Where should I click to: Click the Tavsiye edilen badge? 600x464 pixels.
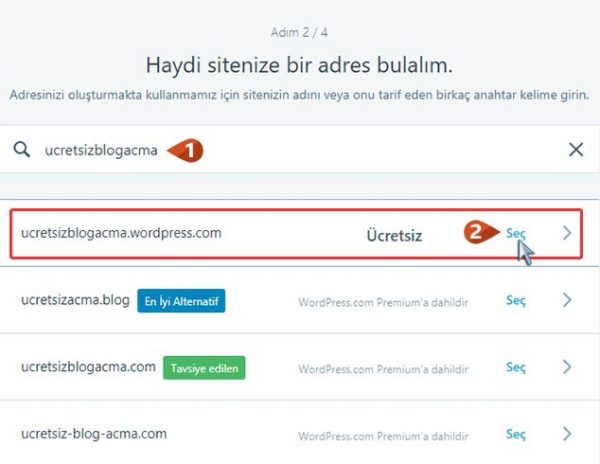204,368
